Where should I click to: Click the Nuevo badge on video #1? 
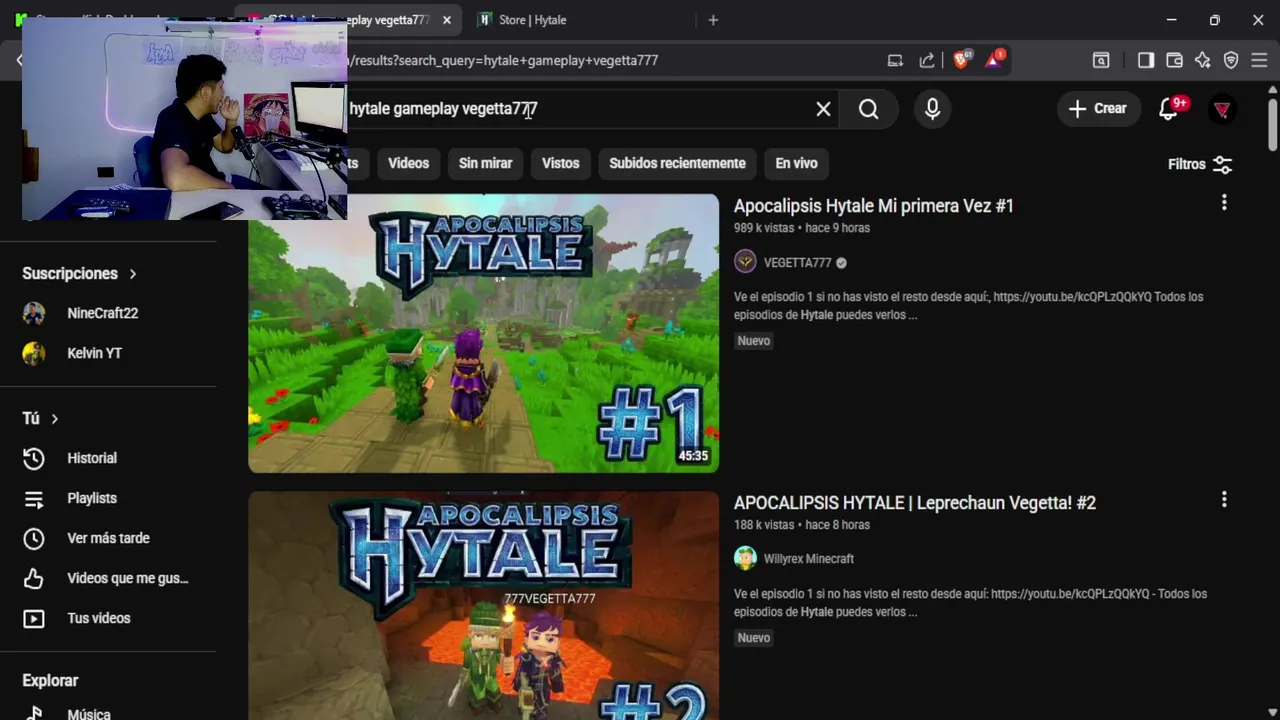pyautogui.click(x=754, y=341)
